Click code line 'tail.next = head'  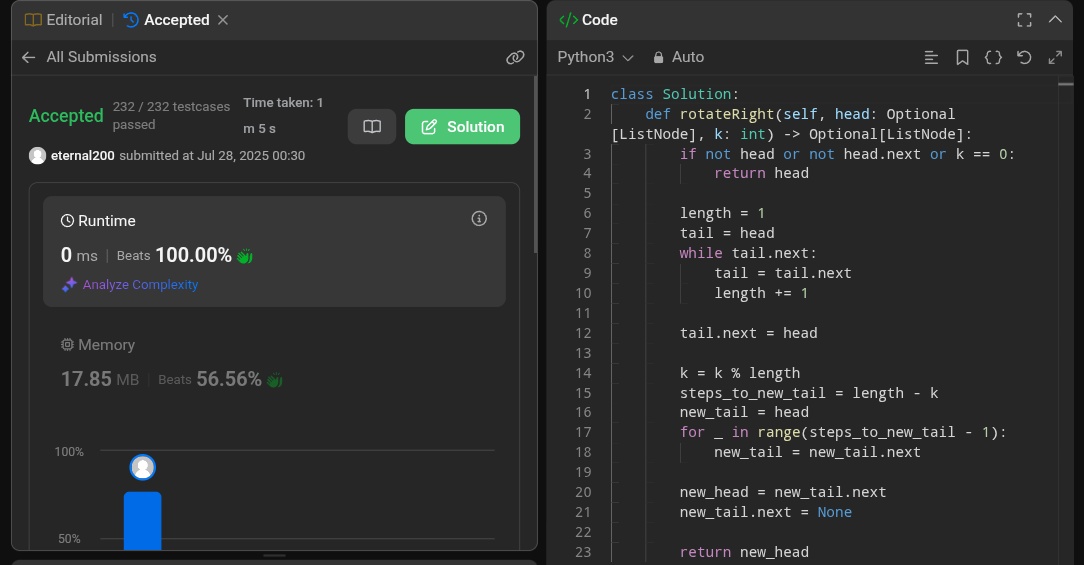pos(748,333)
